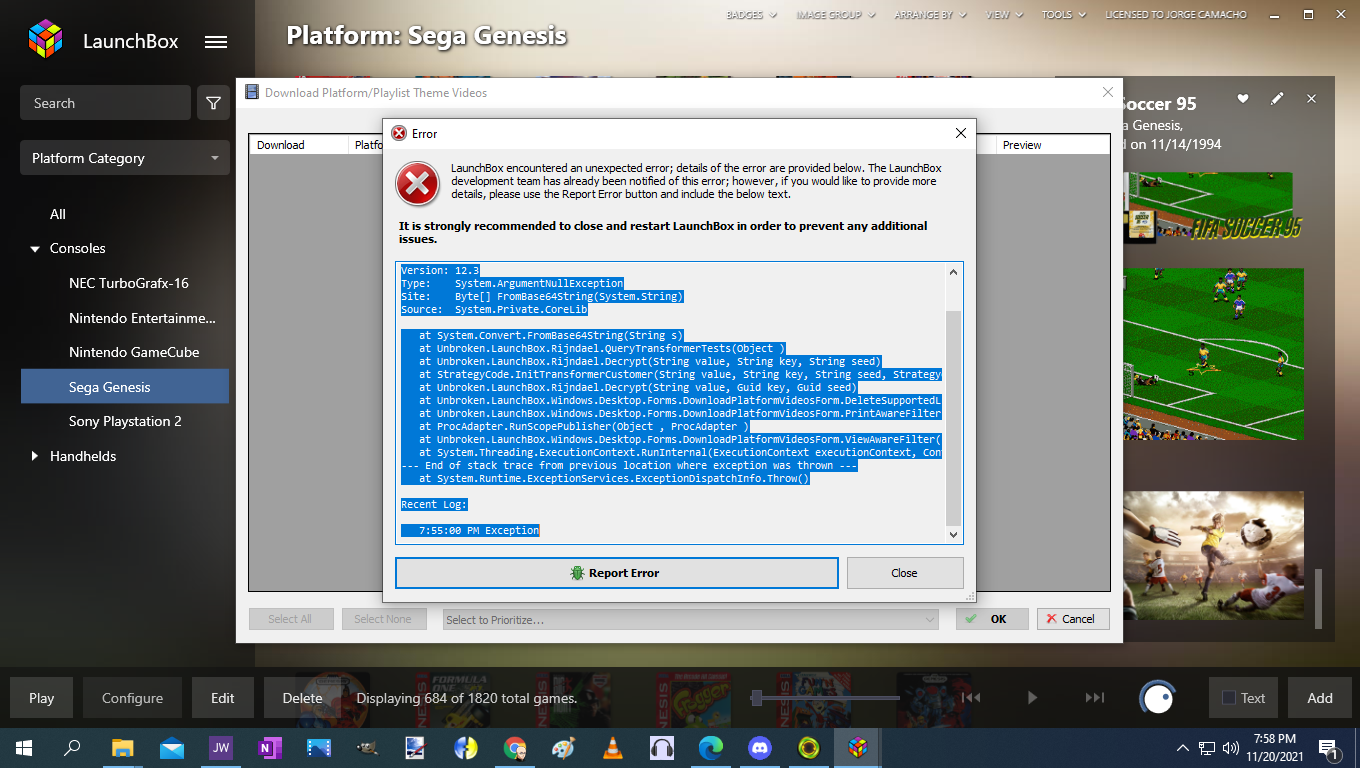This screenshot has width=1360, height=768.
Task: Click LaunchBox icon in taskbar
Action: 858,748
